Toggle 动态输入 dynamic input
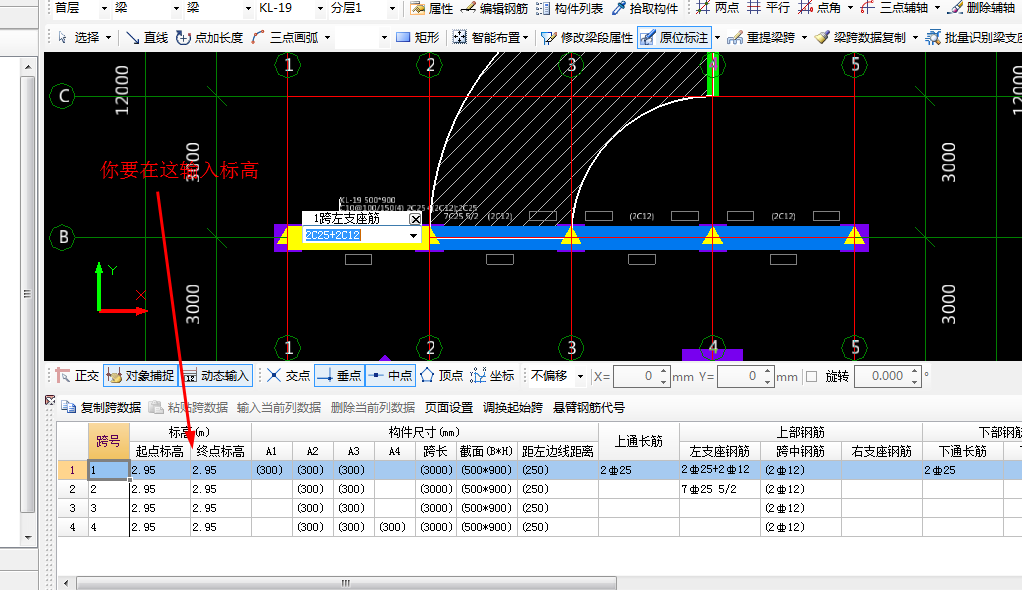 tap(216, 376)
